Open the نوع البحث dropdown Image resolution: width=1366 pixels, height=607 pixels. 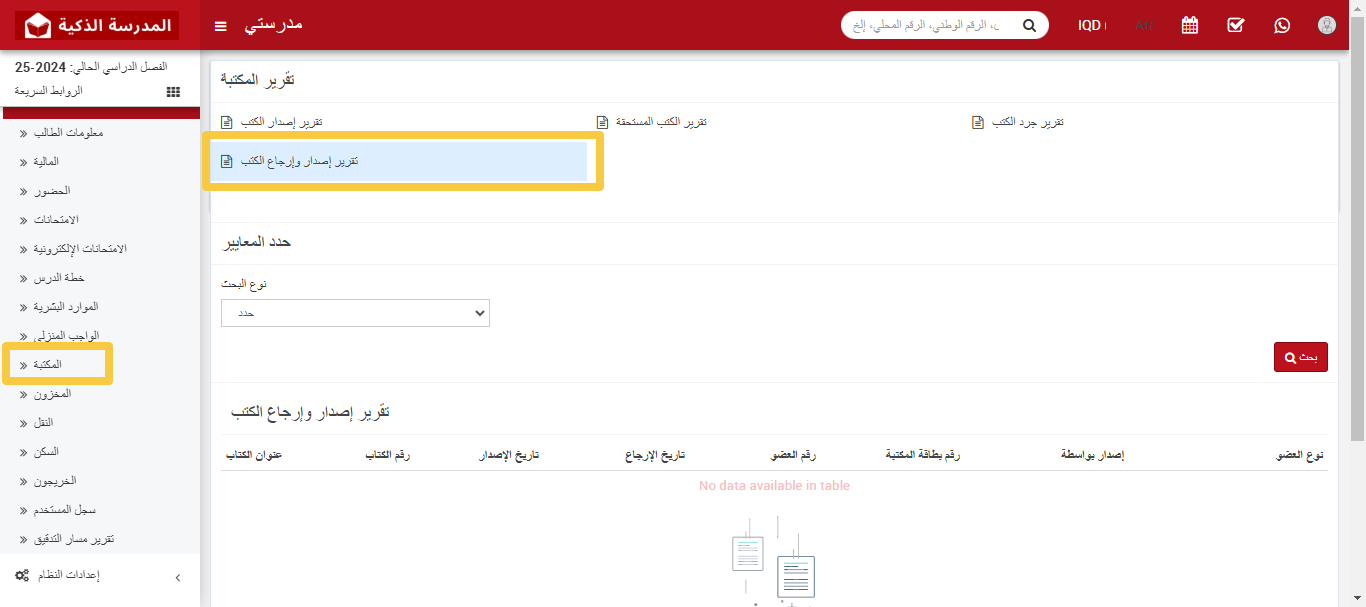[x=355, y=313]
